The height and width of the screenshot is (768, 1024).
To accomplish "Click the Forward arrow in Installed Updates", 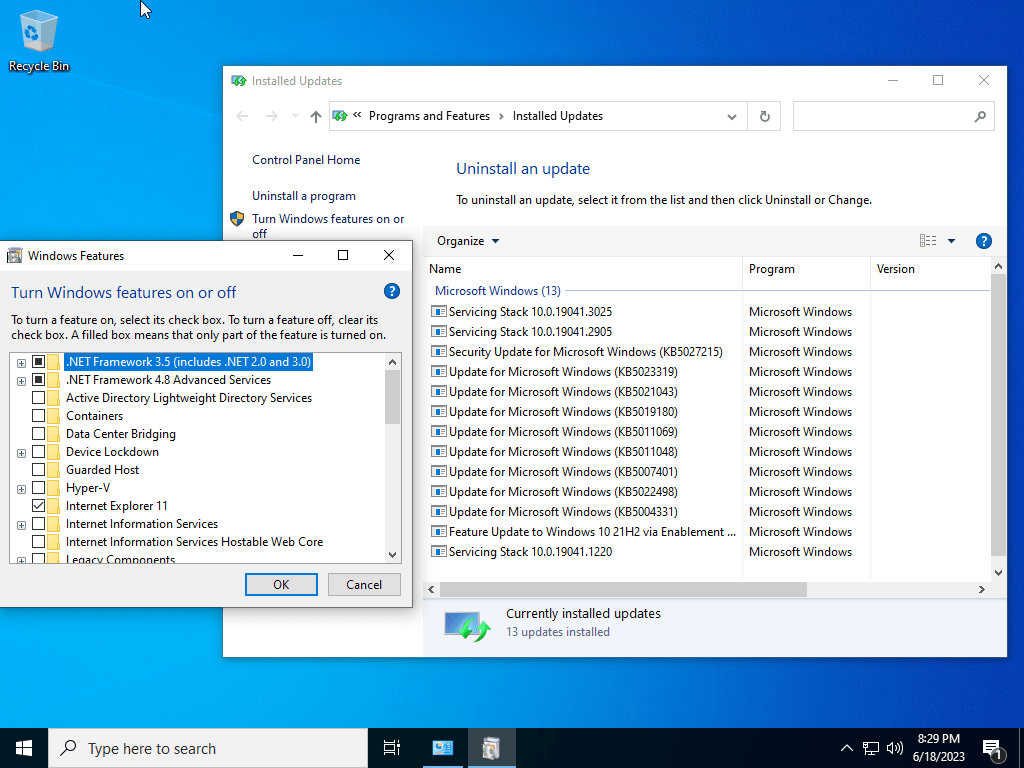I will [272, 116].
